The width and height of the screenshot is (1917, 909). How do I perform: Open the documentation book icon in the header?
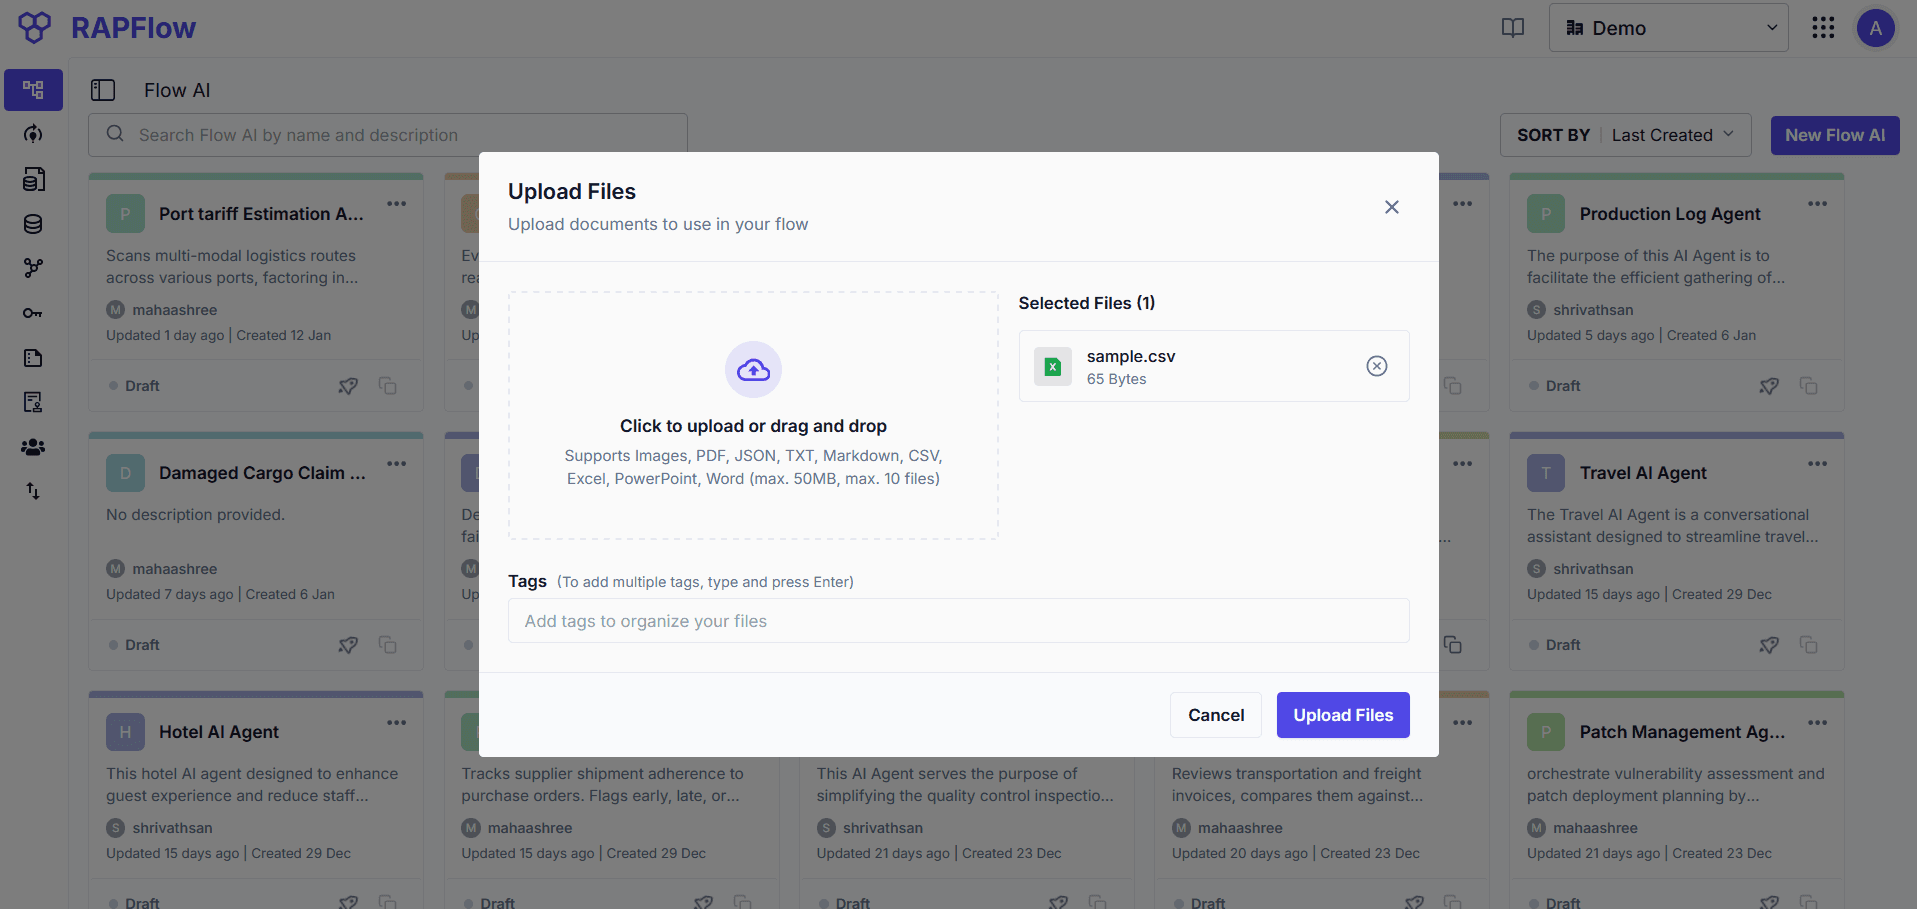1512,28
